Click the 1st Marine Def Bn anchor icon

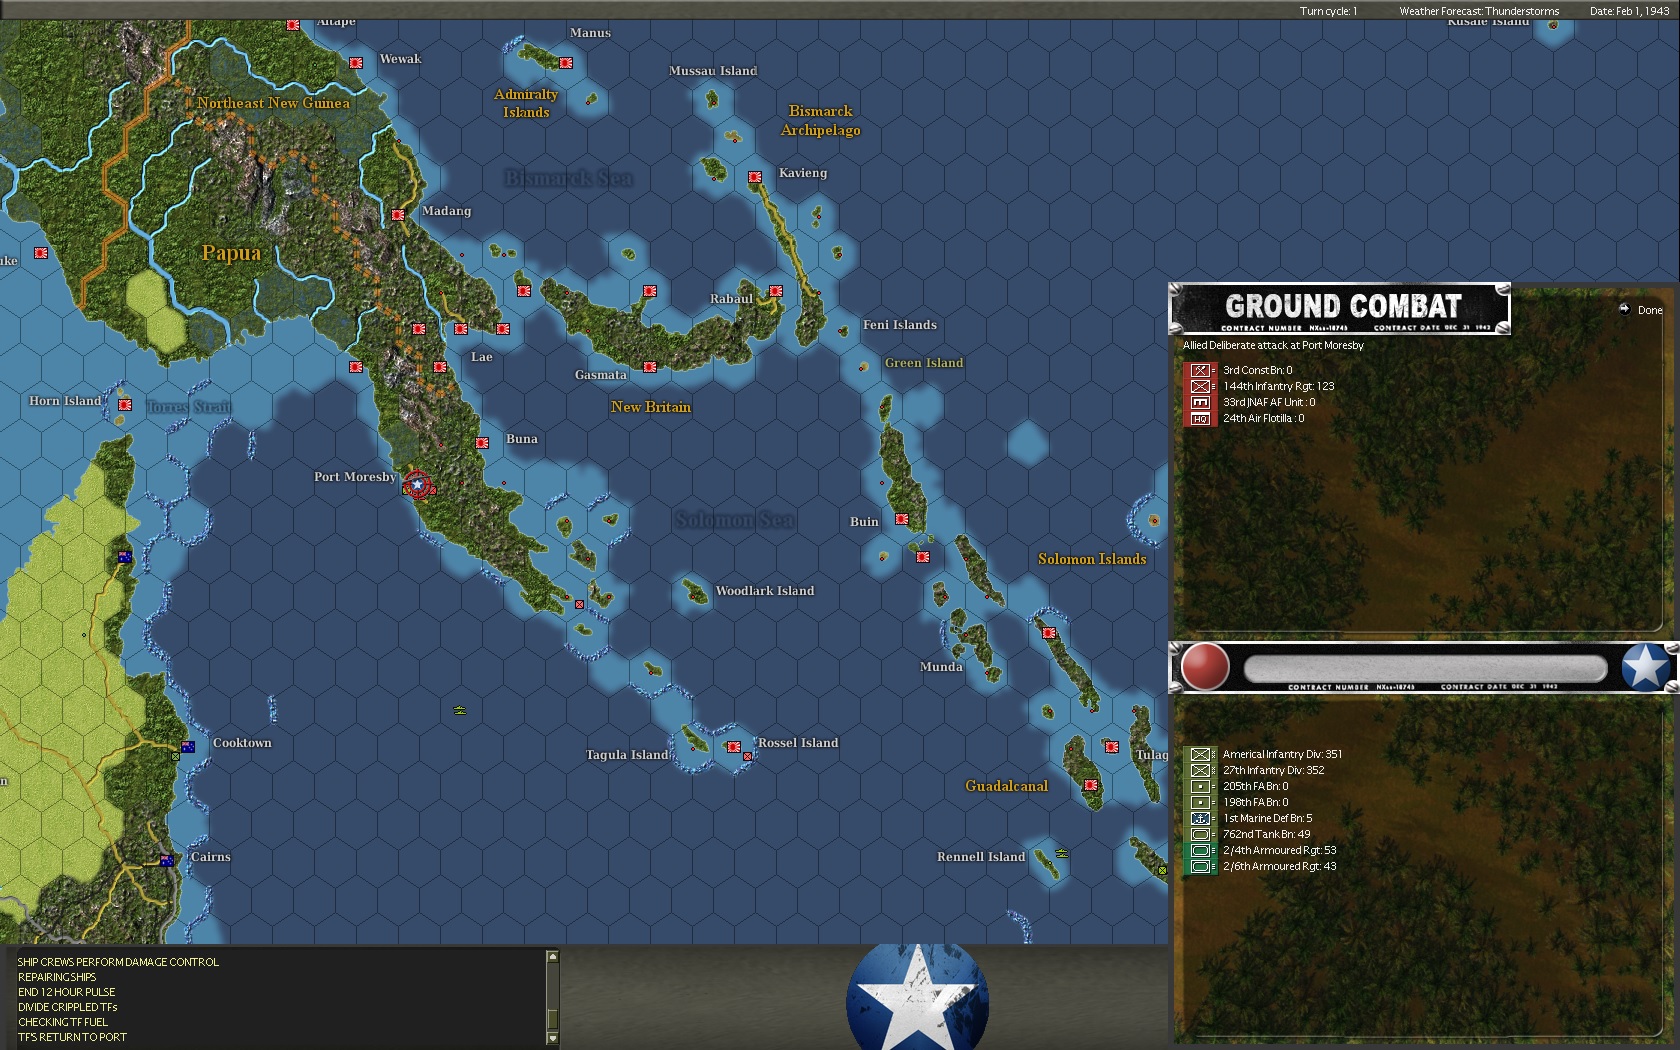click(x=1200, y=818)
